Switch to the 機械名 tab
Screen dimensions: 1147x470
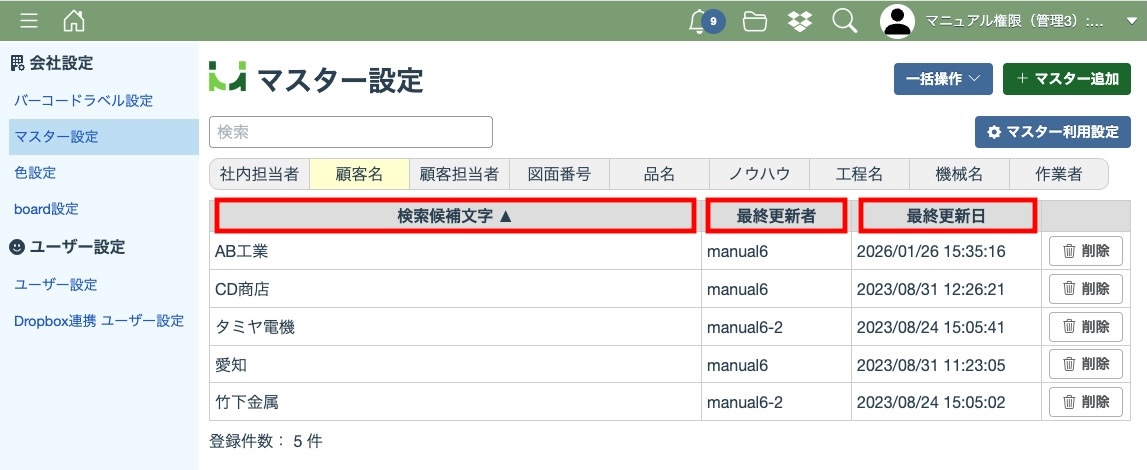959,174
